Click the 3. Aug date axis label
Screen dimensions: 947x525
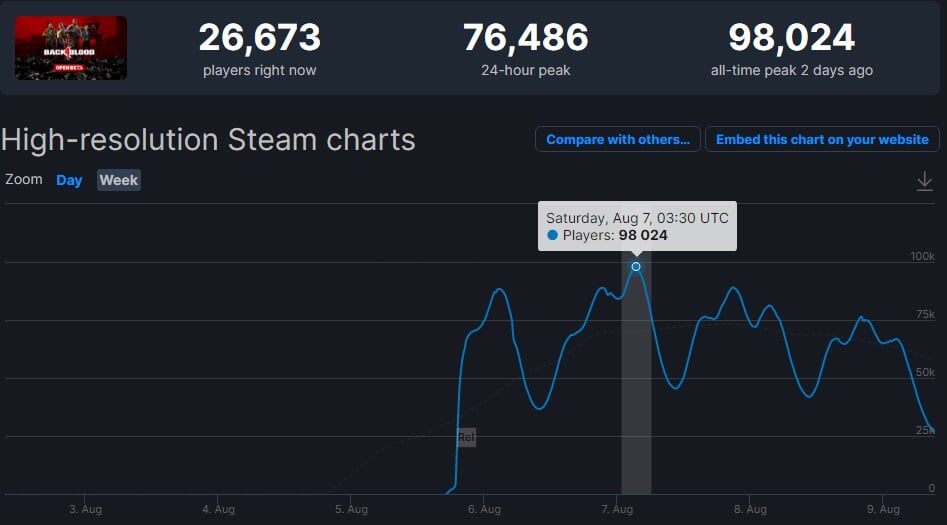click(x=85, y=509)
